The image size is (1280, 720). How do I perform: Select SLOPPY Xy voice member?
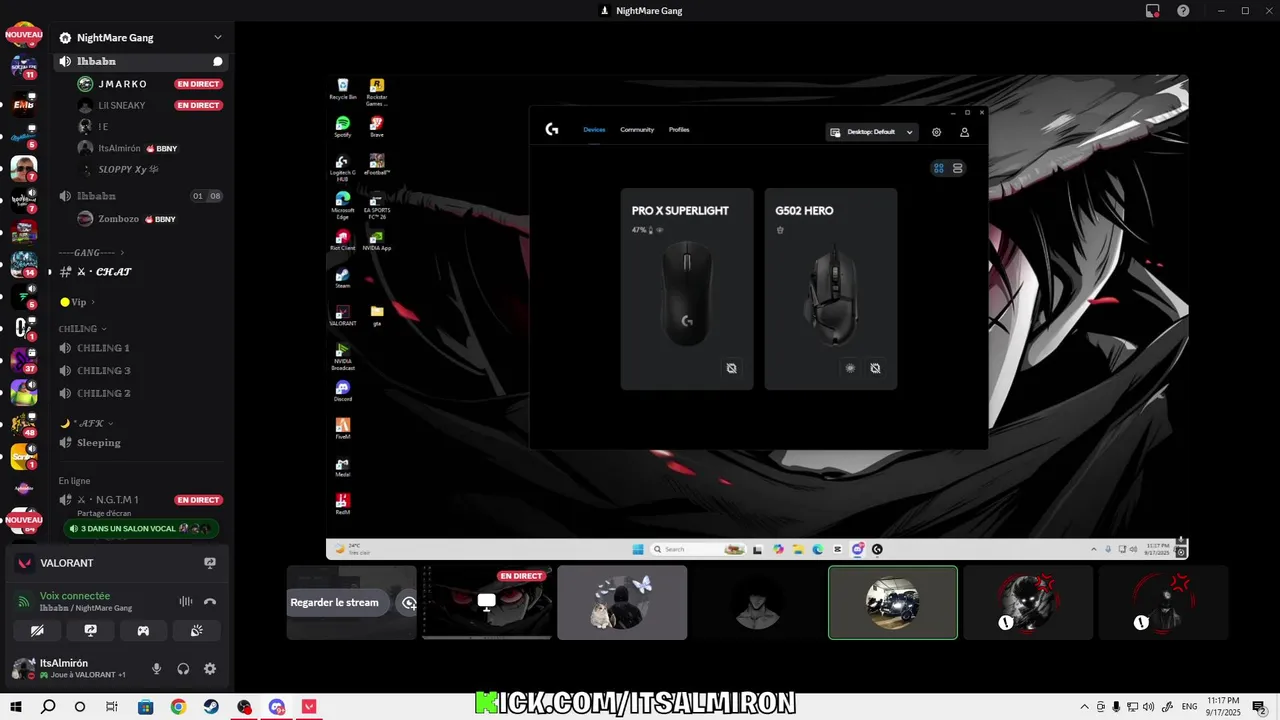click(x=122, y=170)
